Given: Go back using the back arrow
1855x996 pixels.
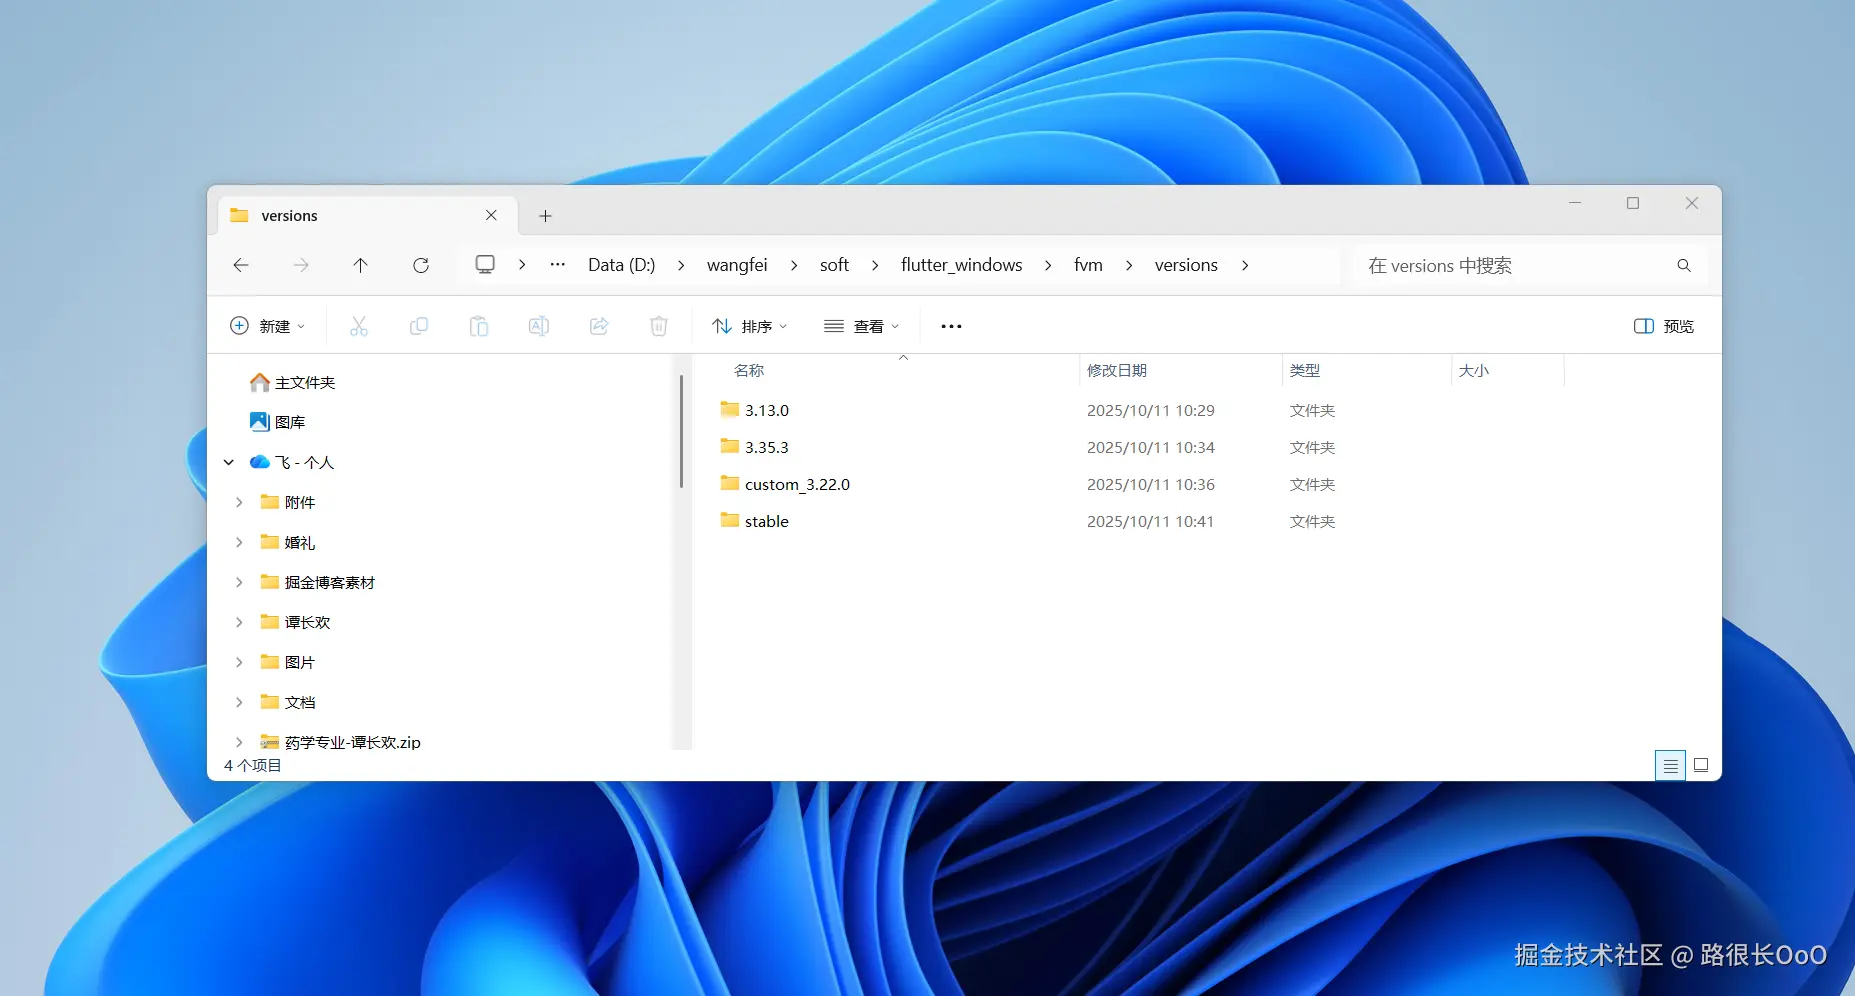Looking at the screenshot, I should pyautogui.click(x=241, y=265).
